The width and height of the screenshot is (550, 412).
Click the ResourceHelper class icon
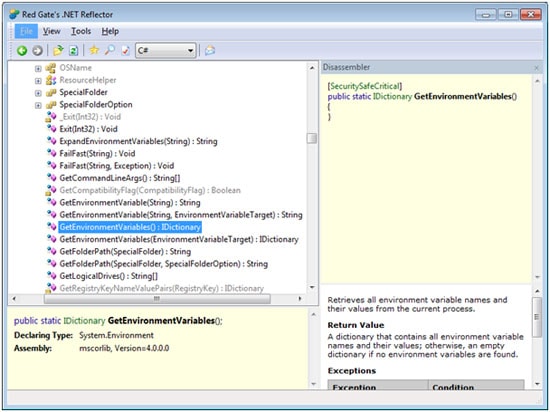point(51,80)
